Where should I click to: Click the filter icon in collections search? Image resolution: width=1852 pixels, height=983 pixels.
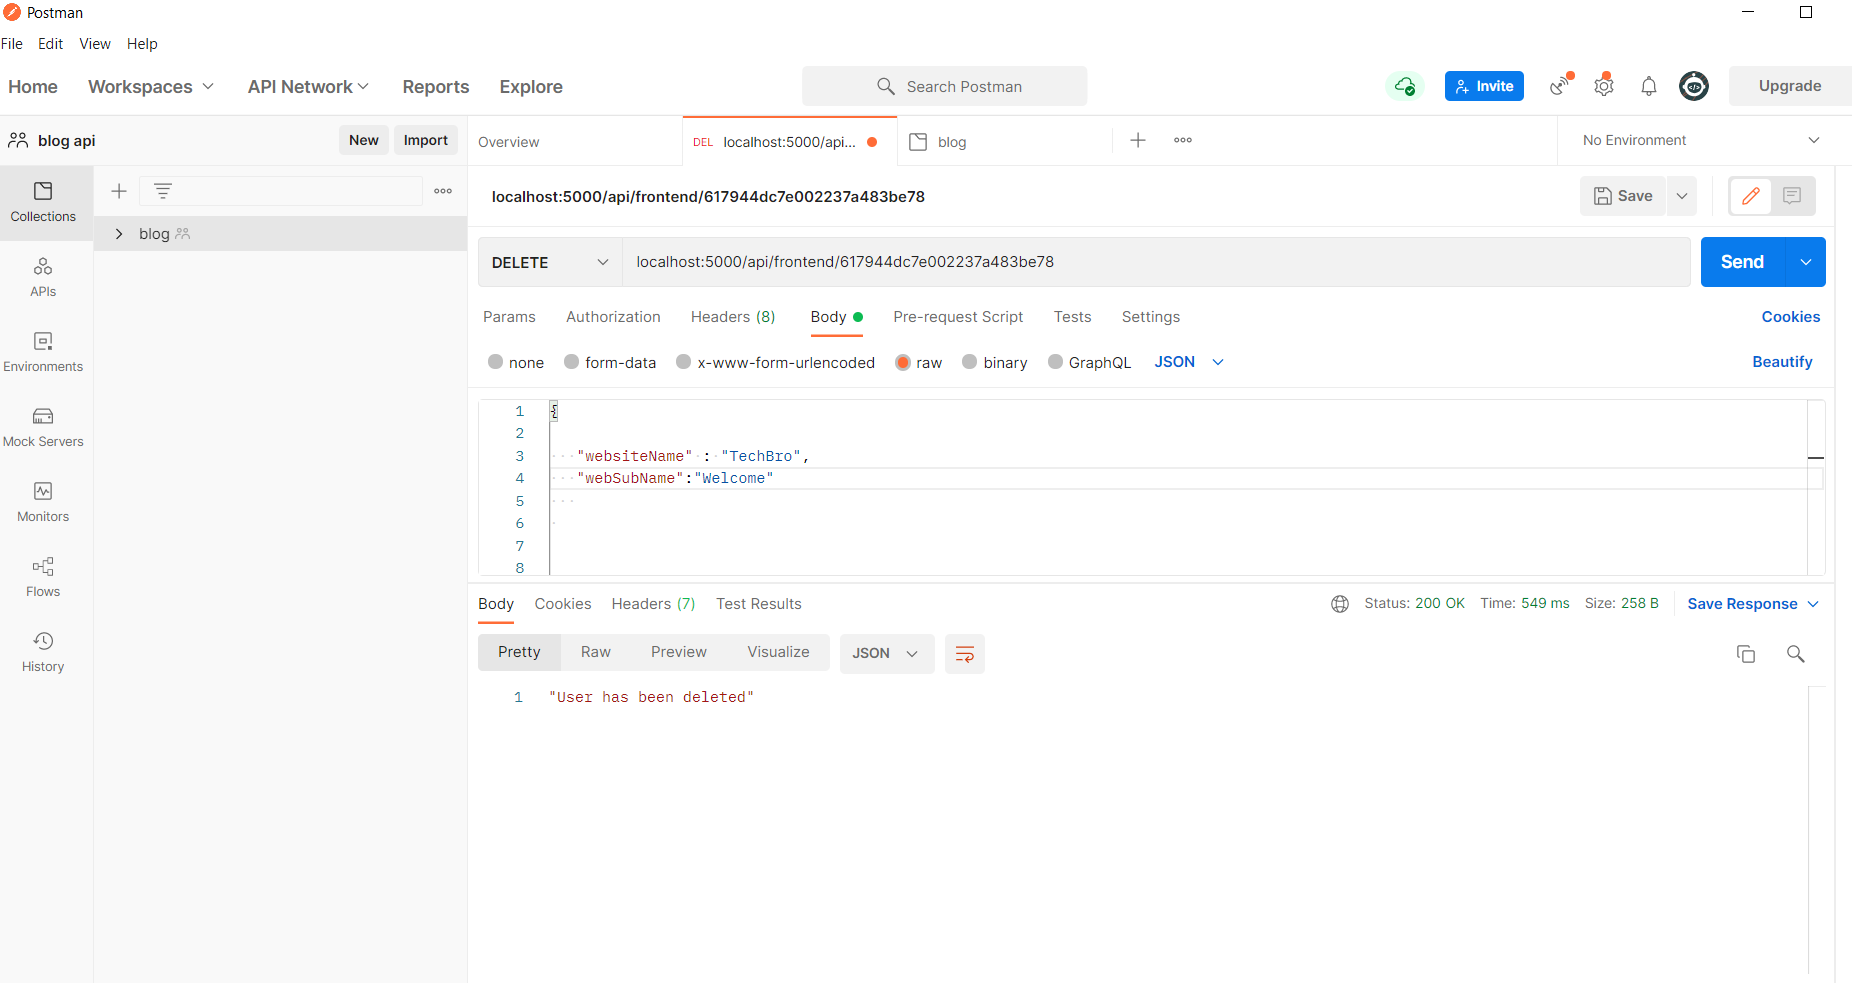[163, 191]
